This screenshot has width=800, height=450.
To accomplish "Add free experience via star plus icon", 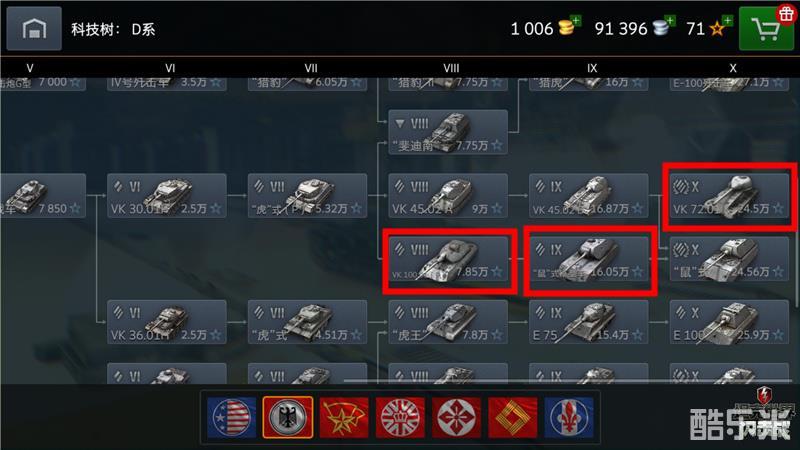I will coord(728,20).
